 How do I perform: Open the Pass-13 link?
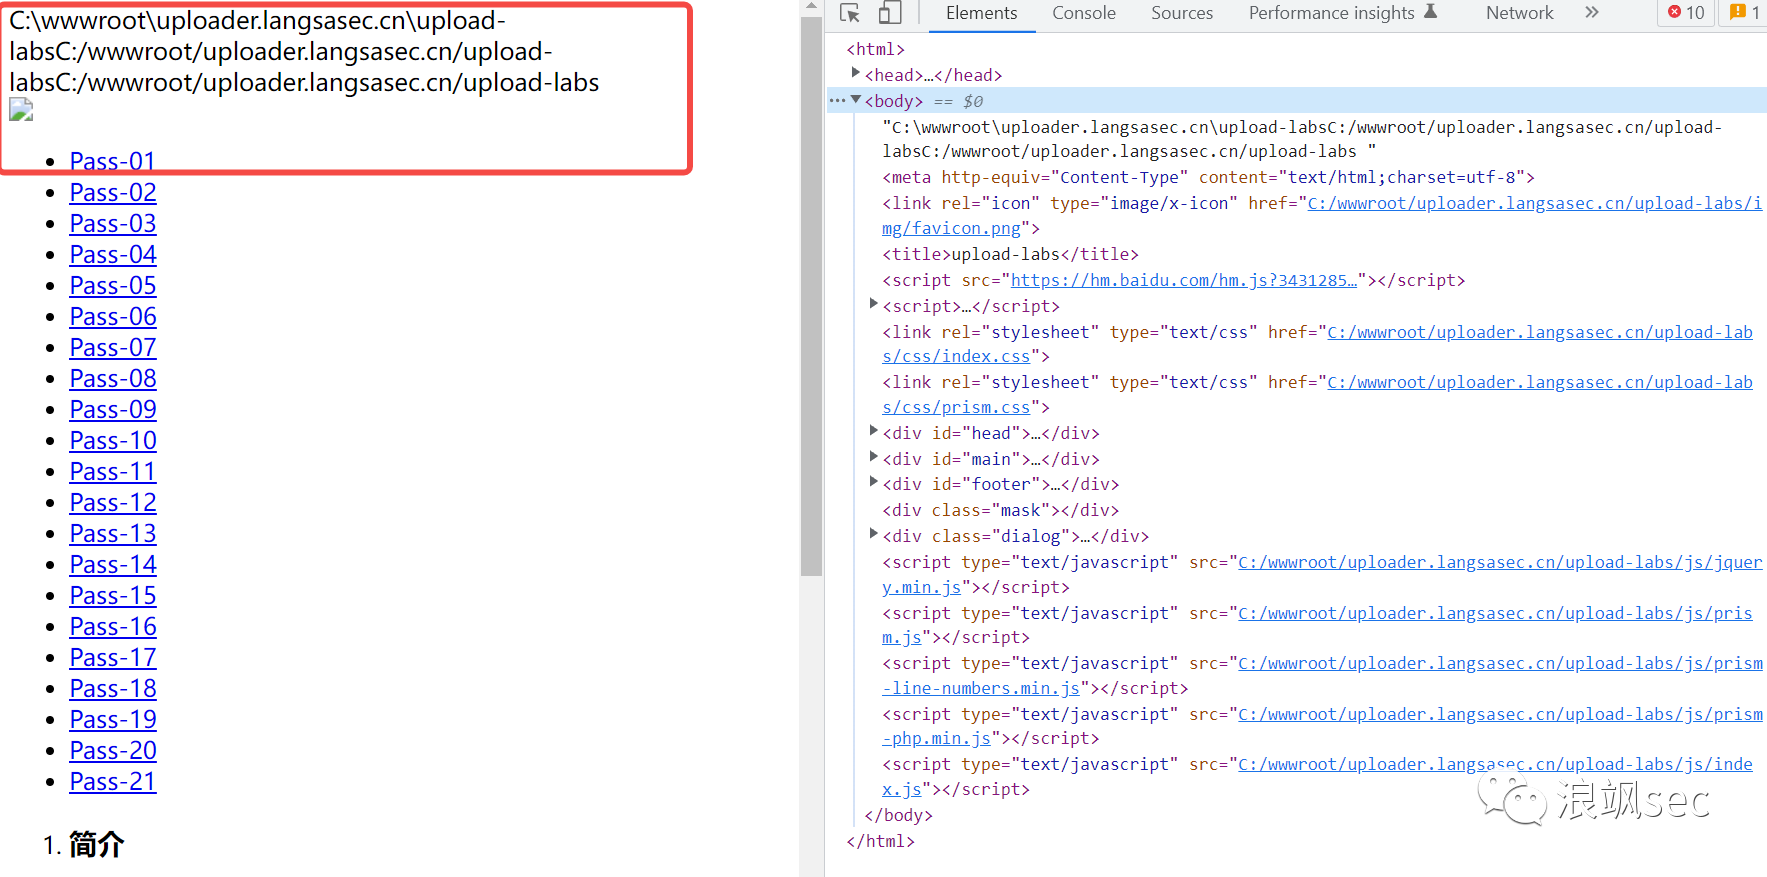[x=113, y=533]
